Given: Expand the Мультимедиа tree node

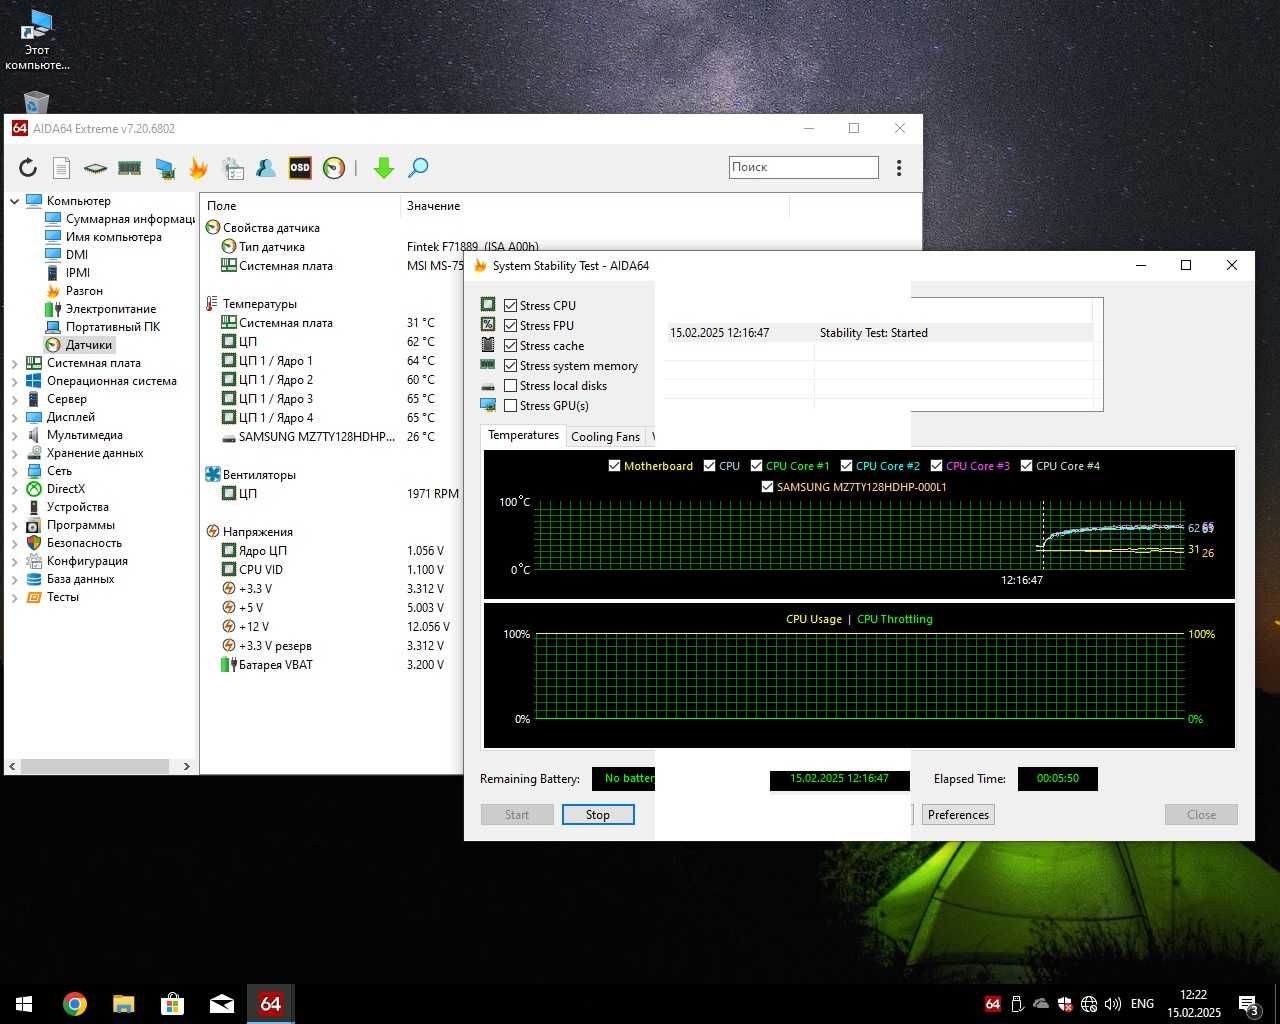Looking at the screenshot, I should tap(15, 435).
